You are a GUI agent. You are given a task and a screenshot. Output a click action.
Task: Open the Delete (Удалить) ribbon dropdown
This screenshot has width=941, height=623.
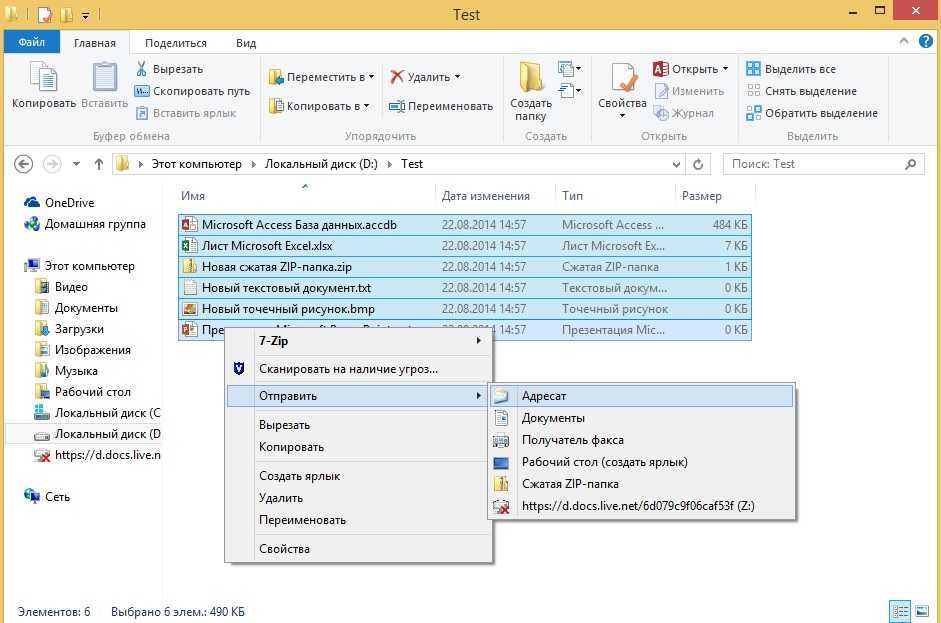coord(425,77)
